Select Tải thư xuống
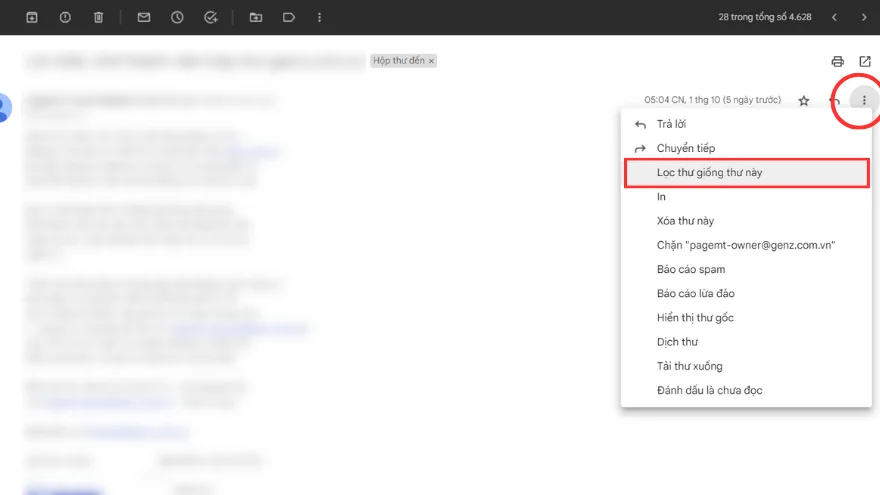 point(746,365)
